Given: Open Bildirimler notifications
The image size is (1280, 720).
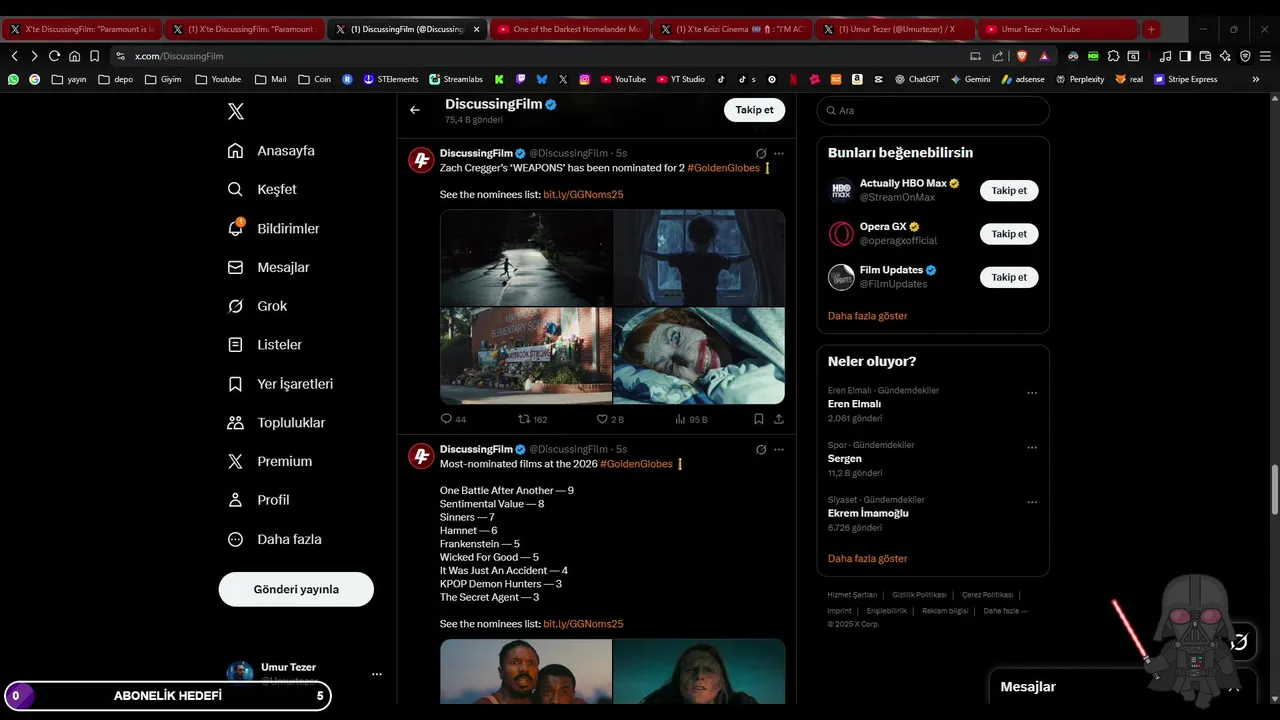Looking at the screenshot, I should tap(273, 228).
